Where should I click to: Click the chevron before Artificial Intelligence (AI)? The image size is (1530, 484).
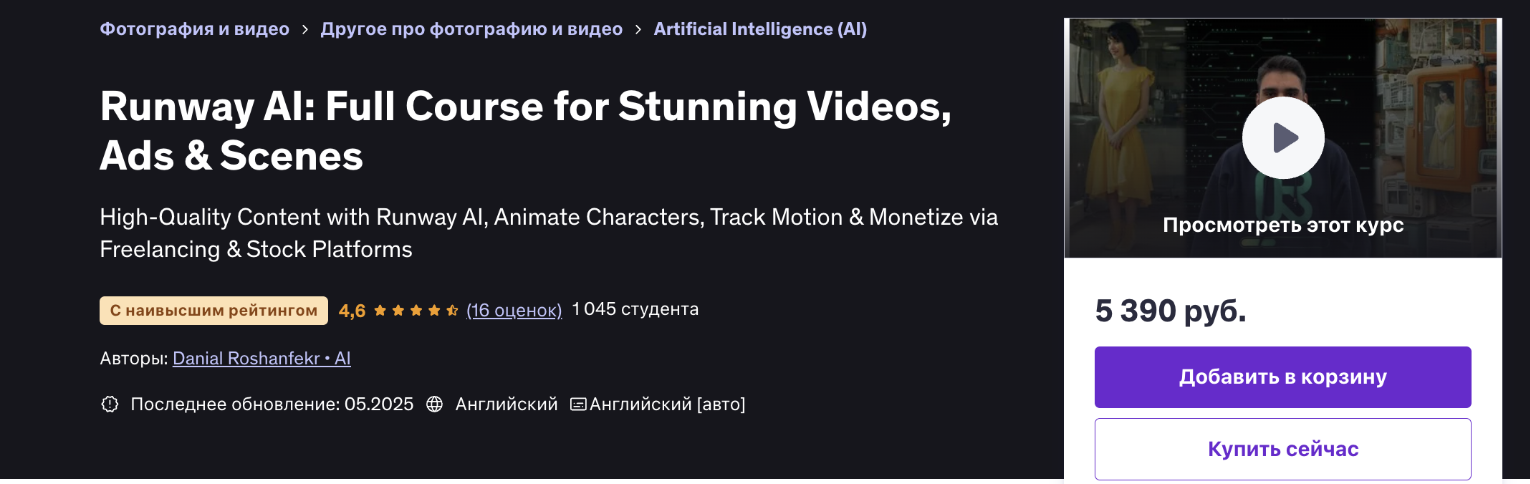(638, 30)
